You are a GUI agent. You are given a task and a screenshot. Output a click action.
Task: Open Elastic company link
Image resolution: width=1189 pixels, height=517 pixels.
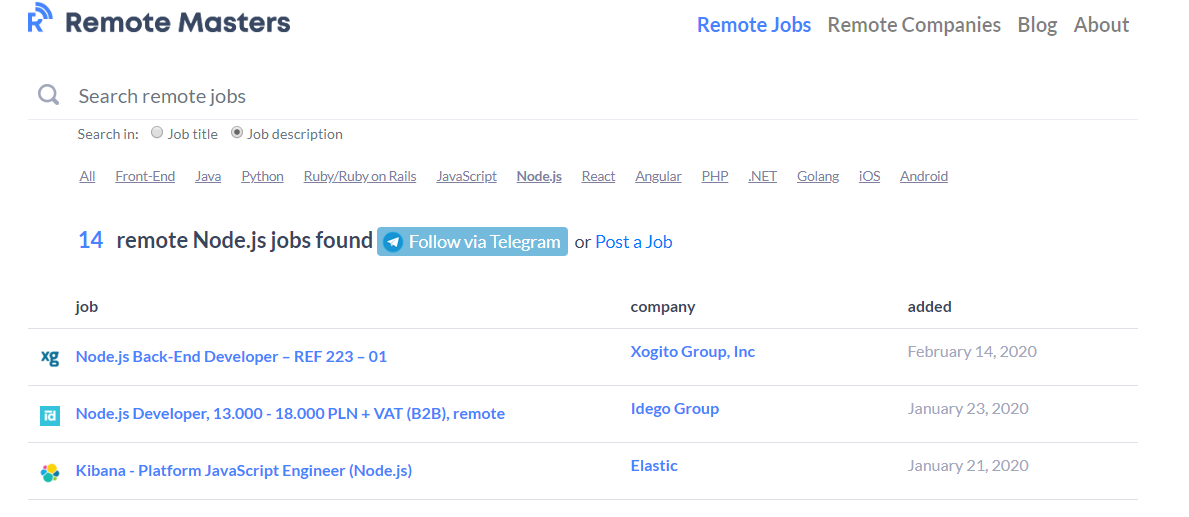click(x=654, y=466)
